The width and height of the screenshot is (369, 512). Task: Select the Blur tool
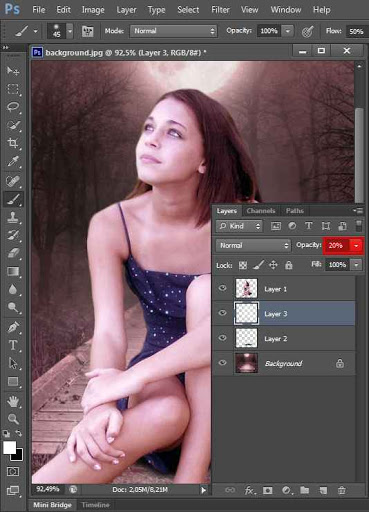[x=13, y=289]
